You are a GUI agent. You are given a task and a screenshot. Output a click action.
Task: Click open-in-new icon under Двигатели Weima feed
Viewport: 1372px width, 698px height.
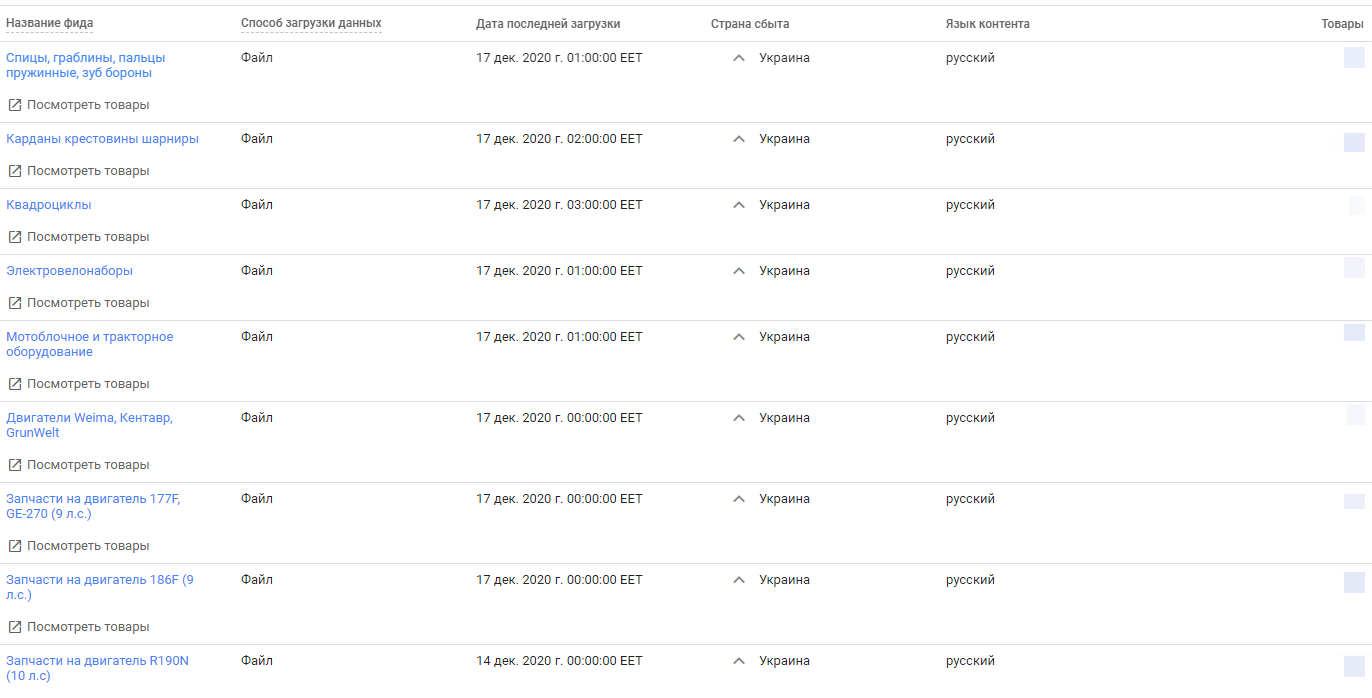15,465
